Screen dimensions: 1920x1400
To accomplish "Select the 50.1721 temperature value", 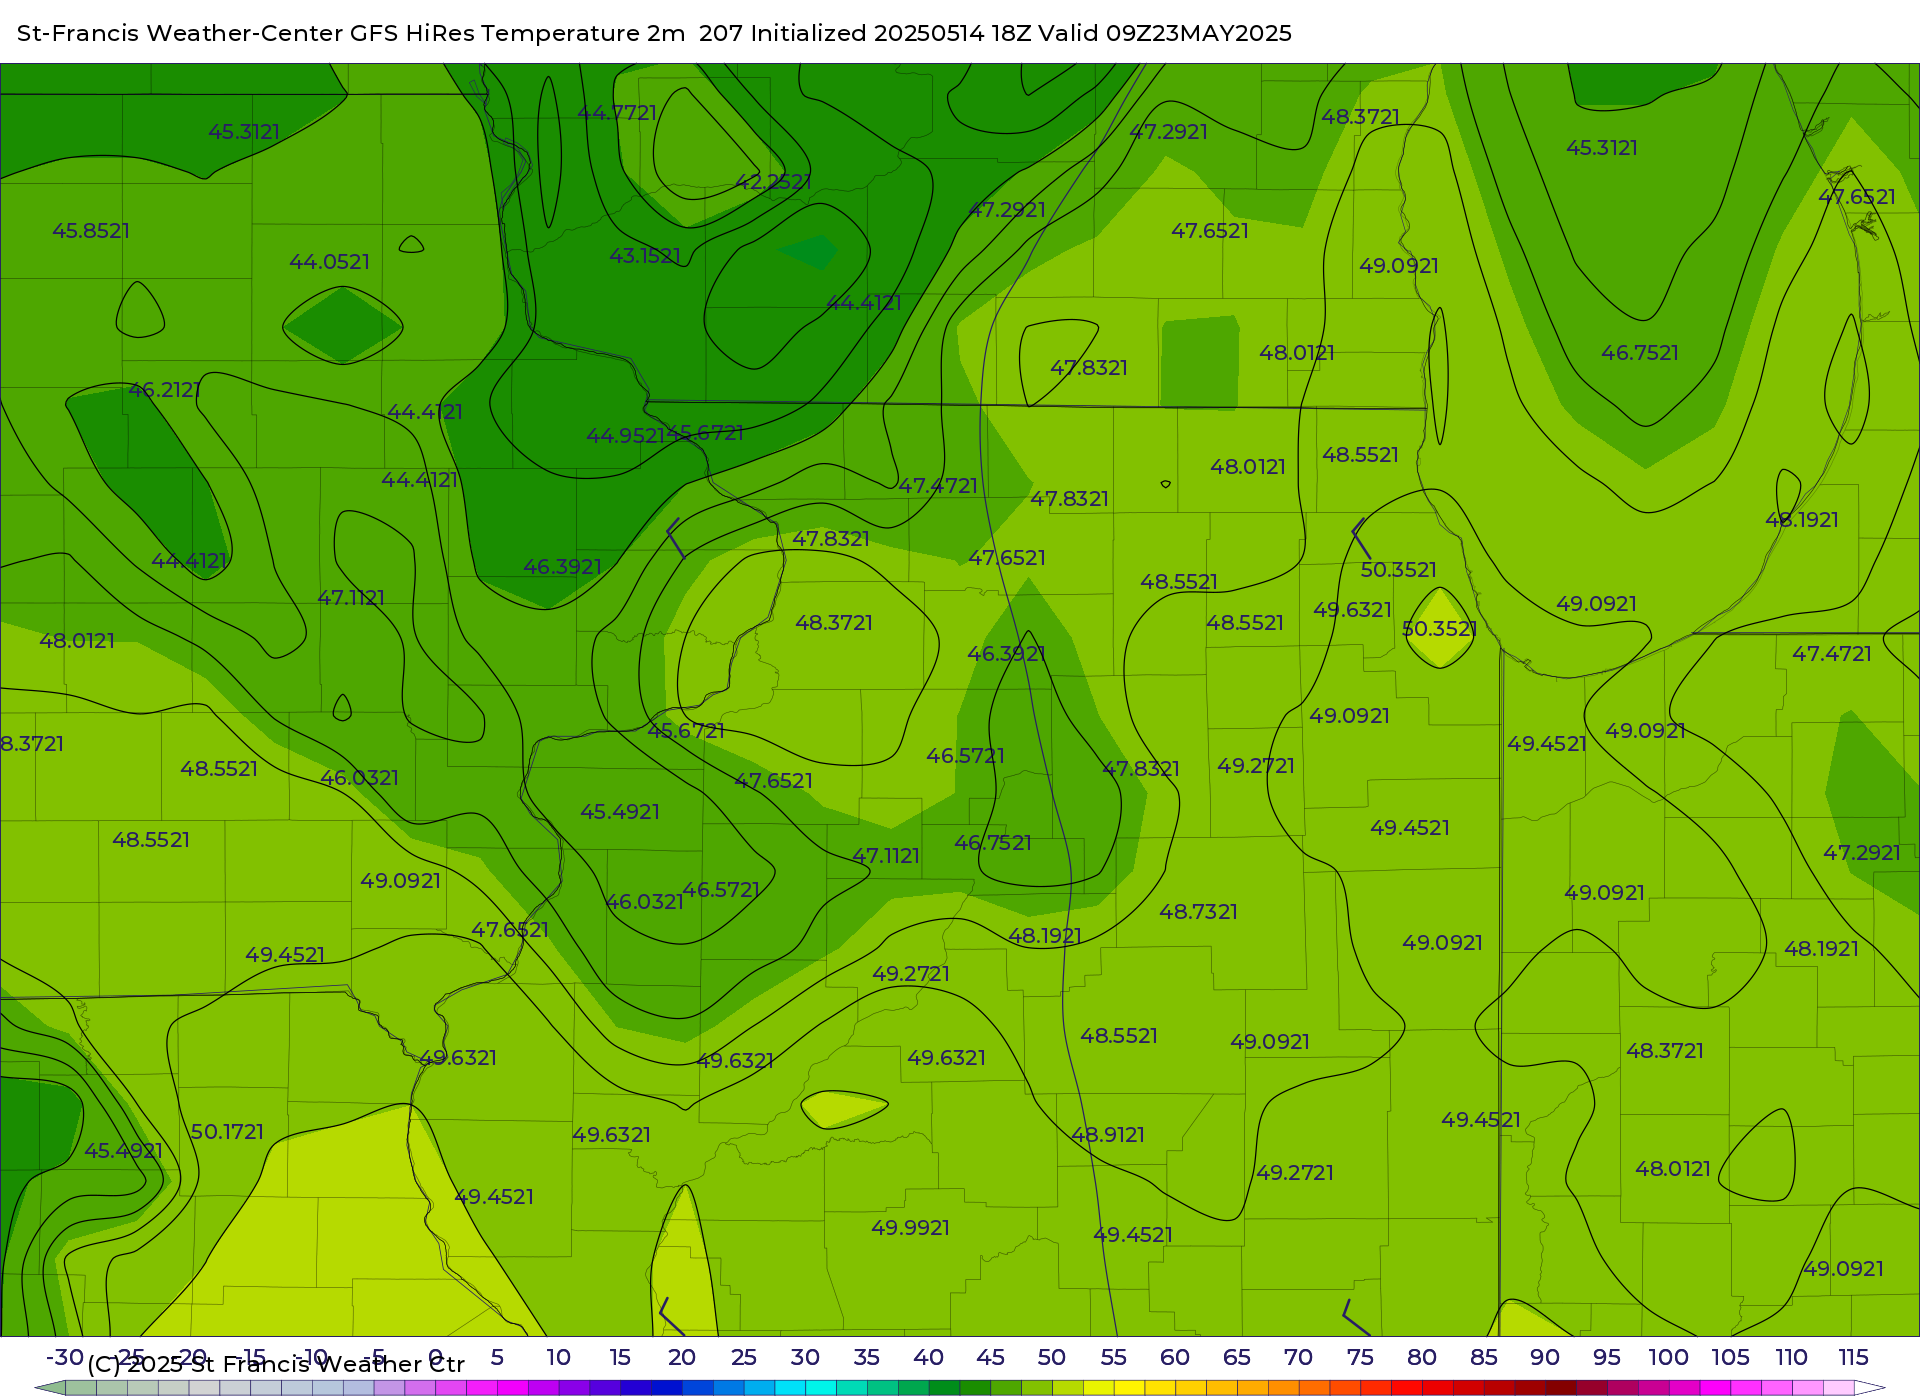I will pos(227,1132).
